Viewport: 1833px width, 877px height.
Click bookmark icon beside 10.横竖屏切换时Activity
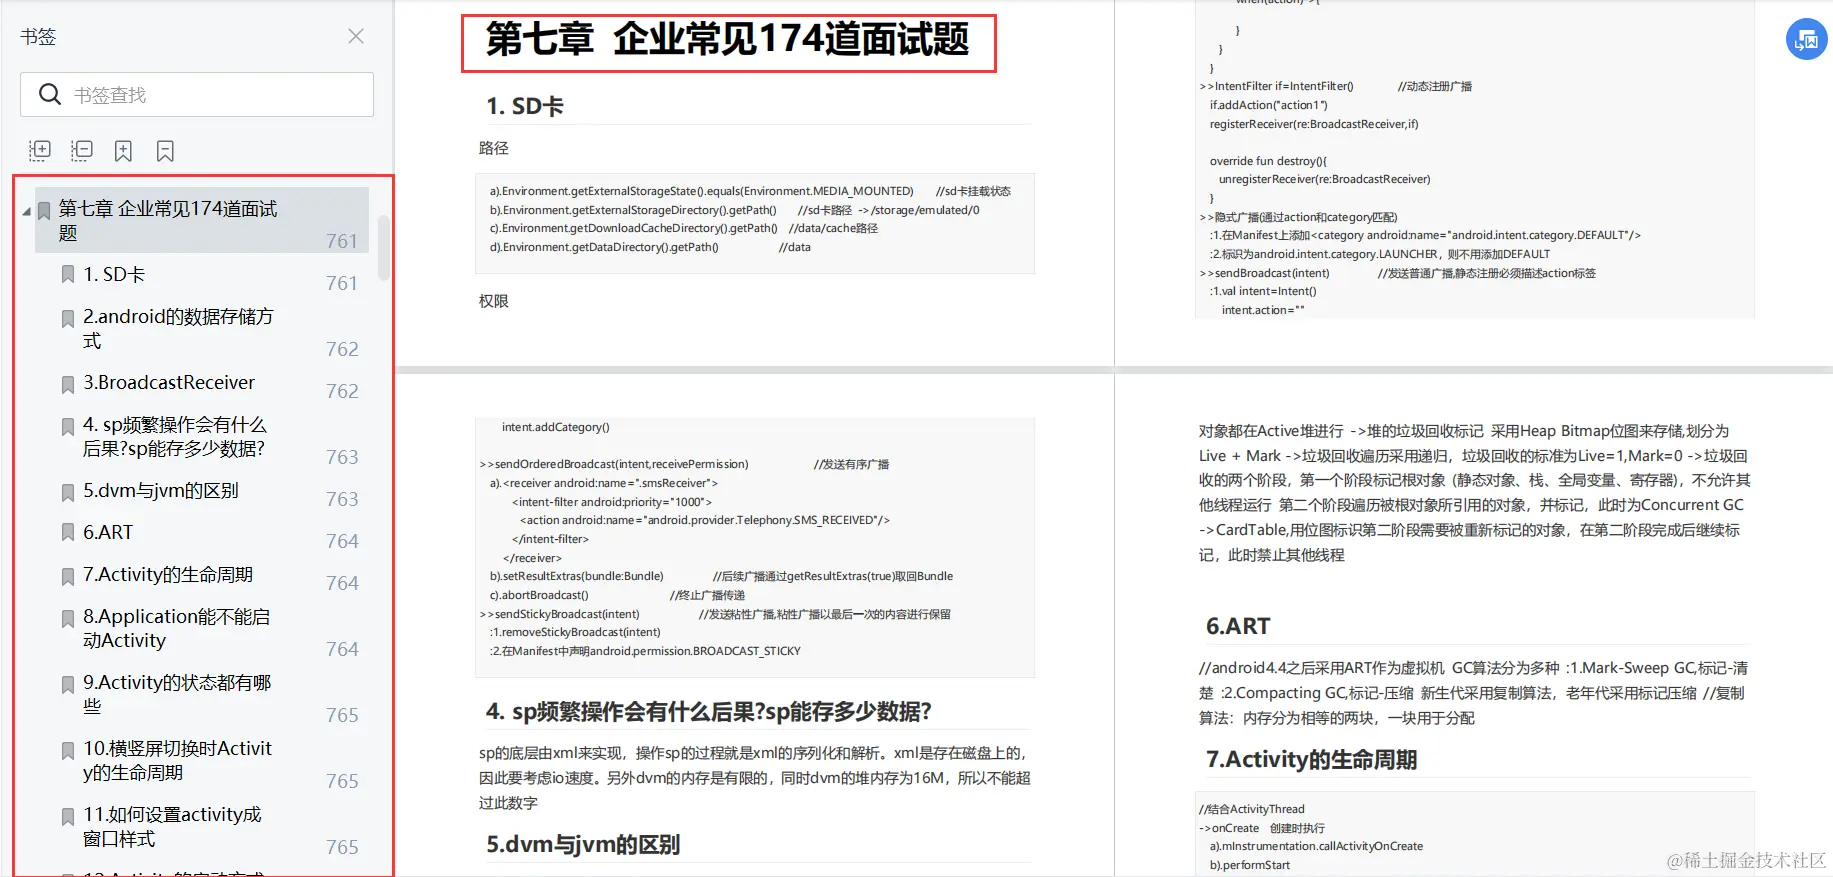(68, 750)
